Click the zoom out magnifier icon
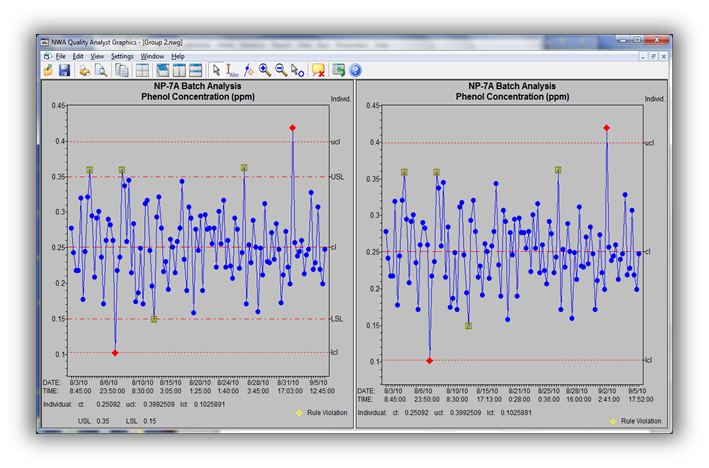Screen dimensions: 709x468 click(x=281, y=70)
